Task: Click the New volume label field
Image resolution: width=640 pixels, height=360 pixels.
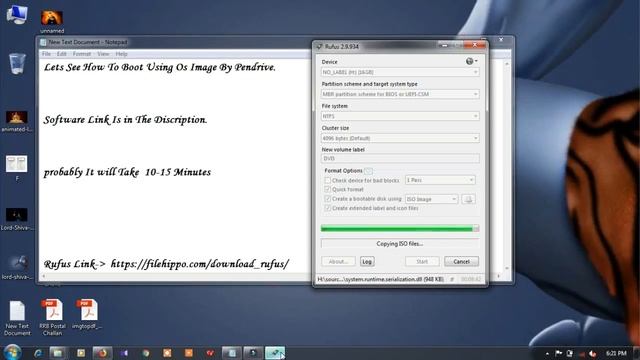Action: click(x=400, y=158)
